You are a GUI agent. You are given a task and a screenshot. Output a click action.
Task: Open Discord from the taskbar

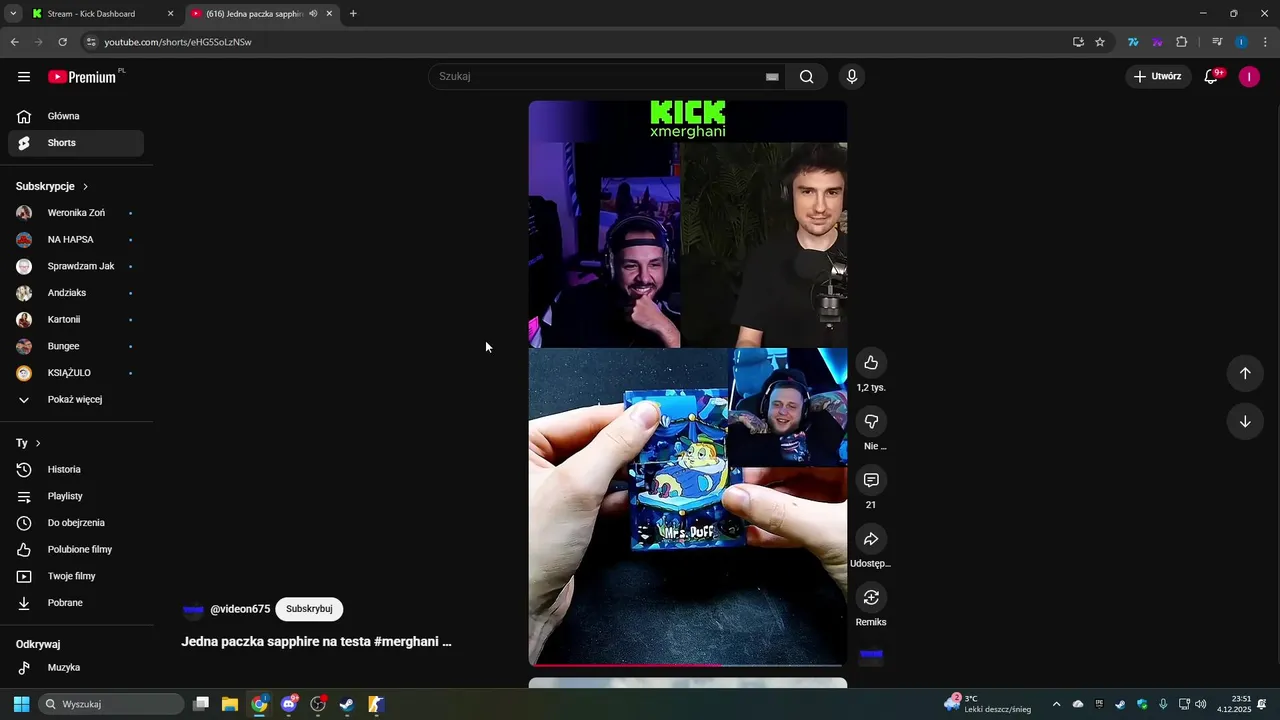289,704
